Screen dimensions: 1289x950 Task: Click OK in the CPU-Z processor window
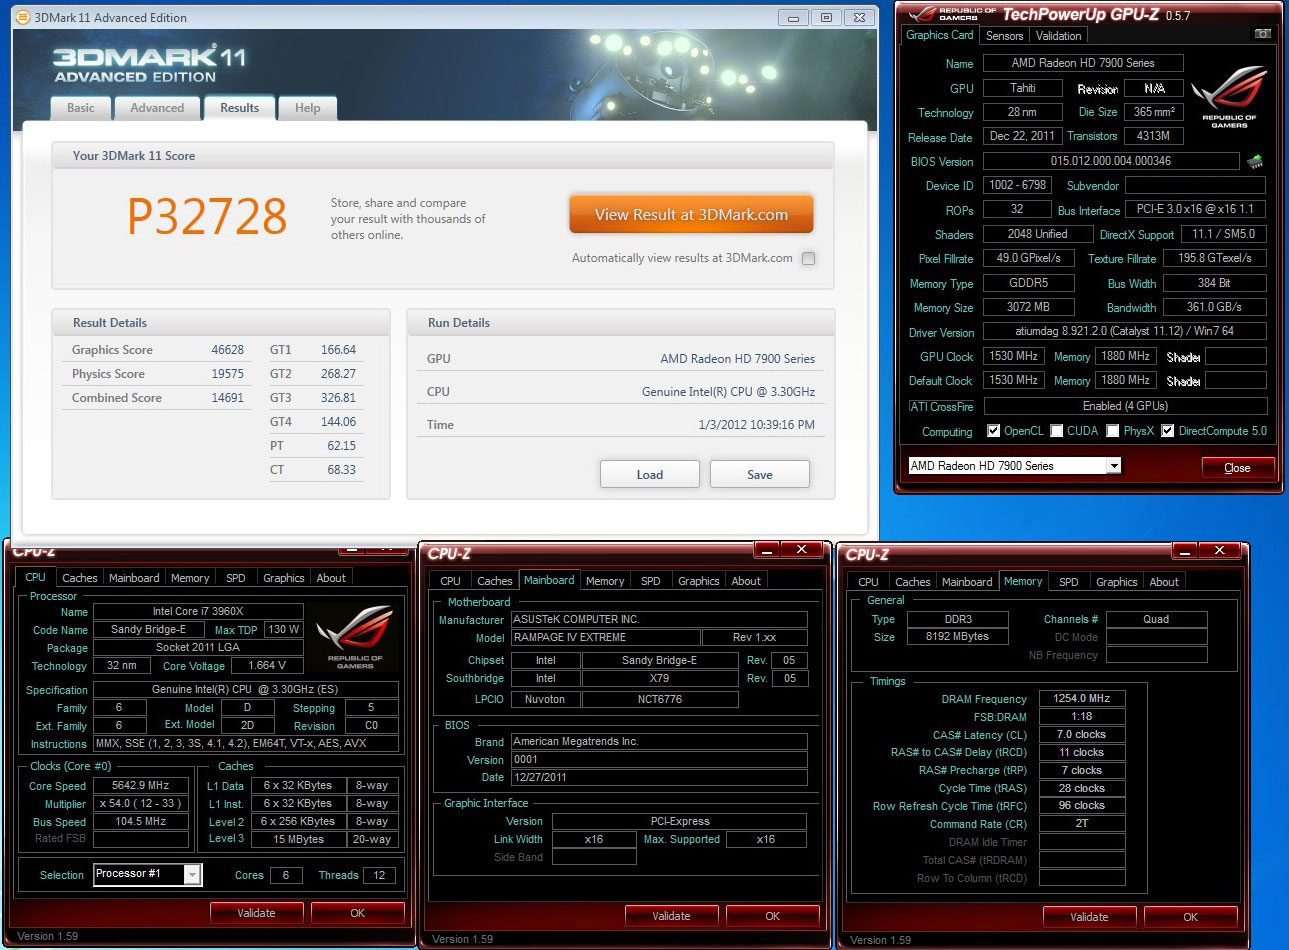click(357, 913)
